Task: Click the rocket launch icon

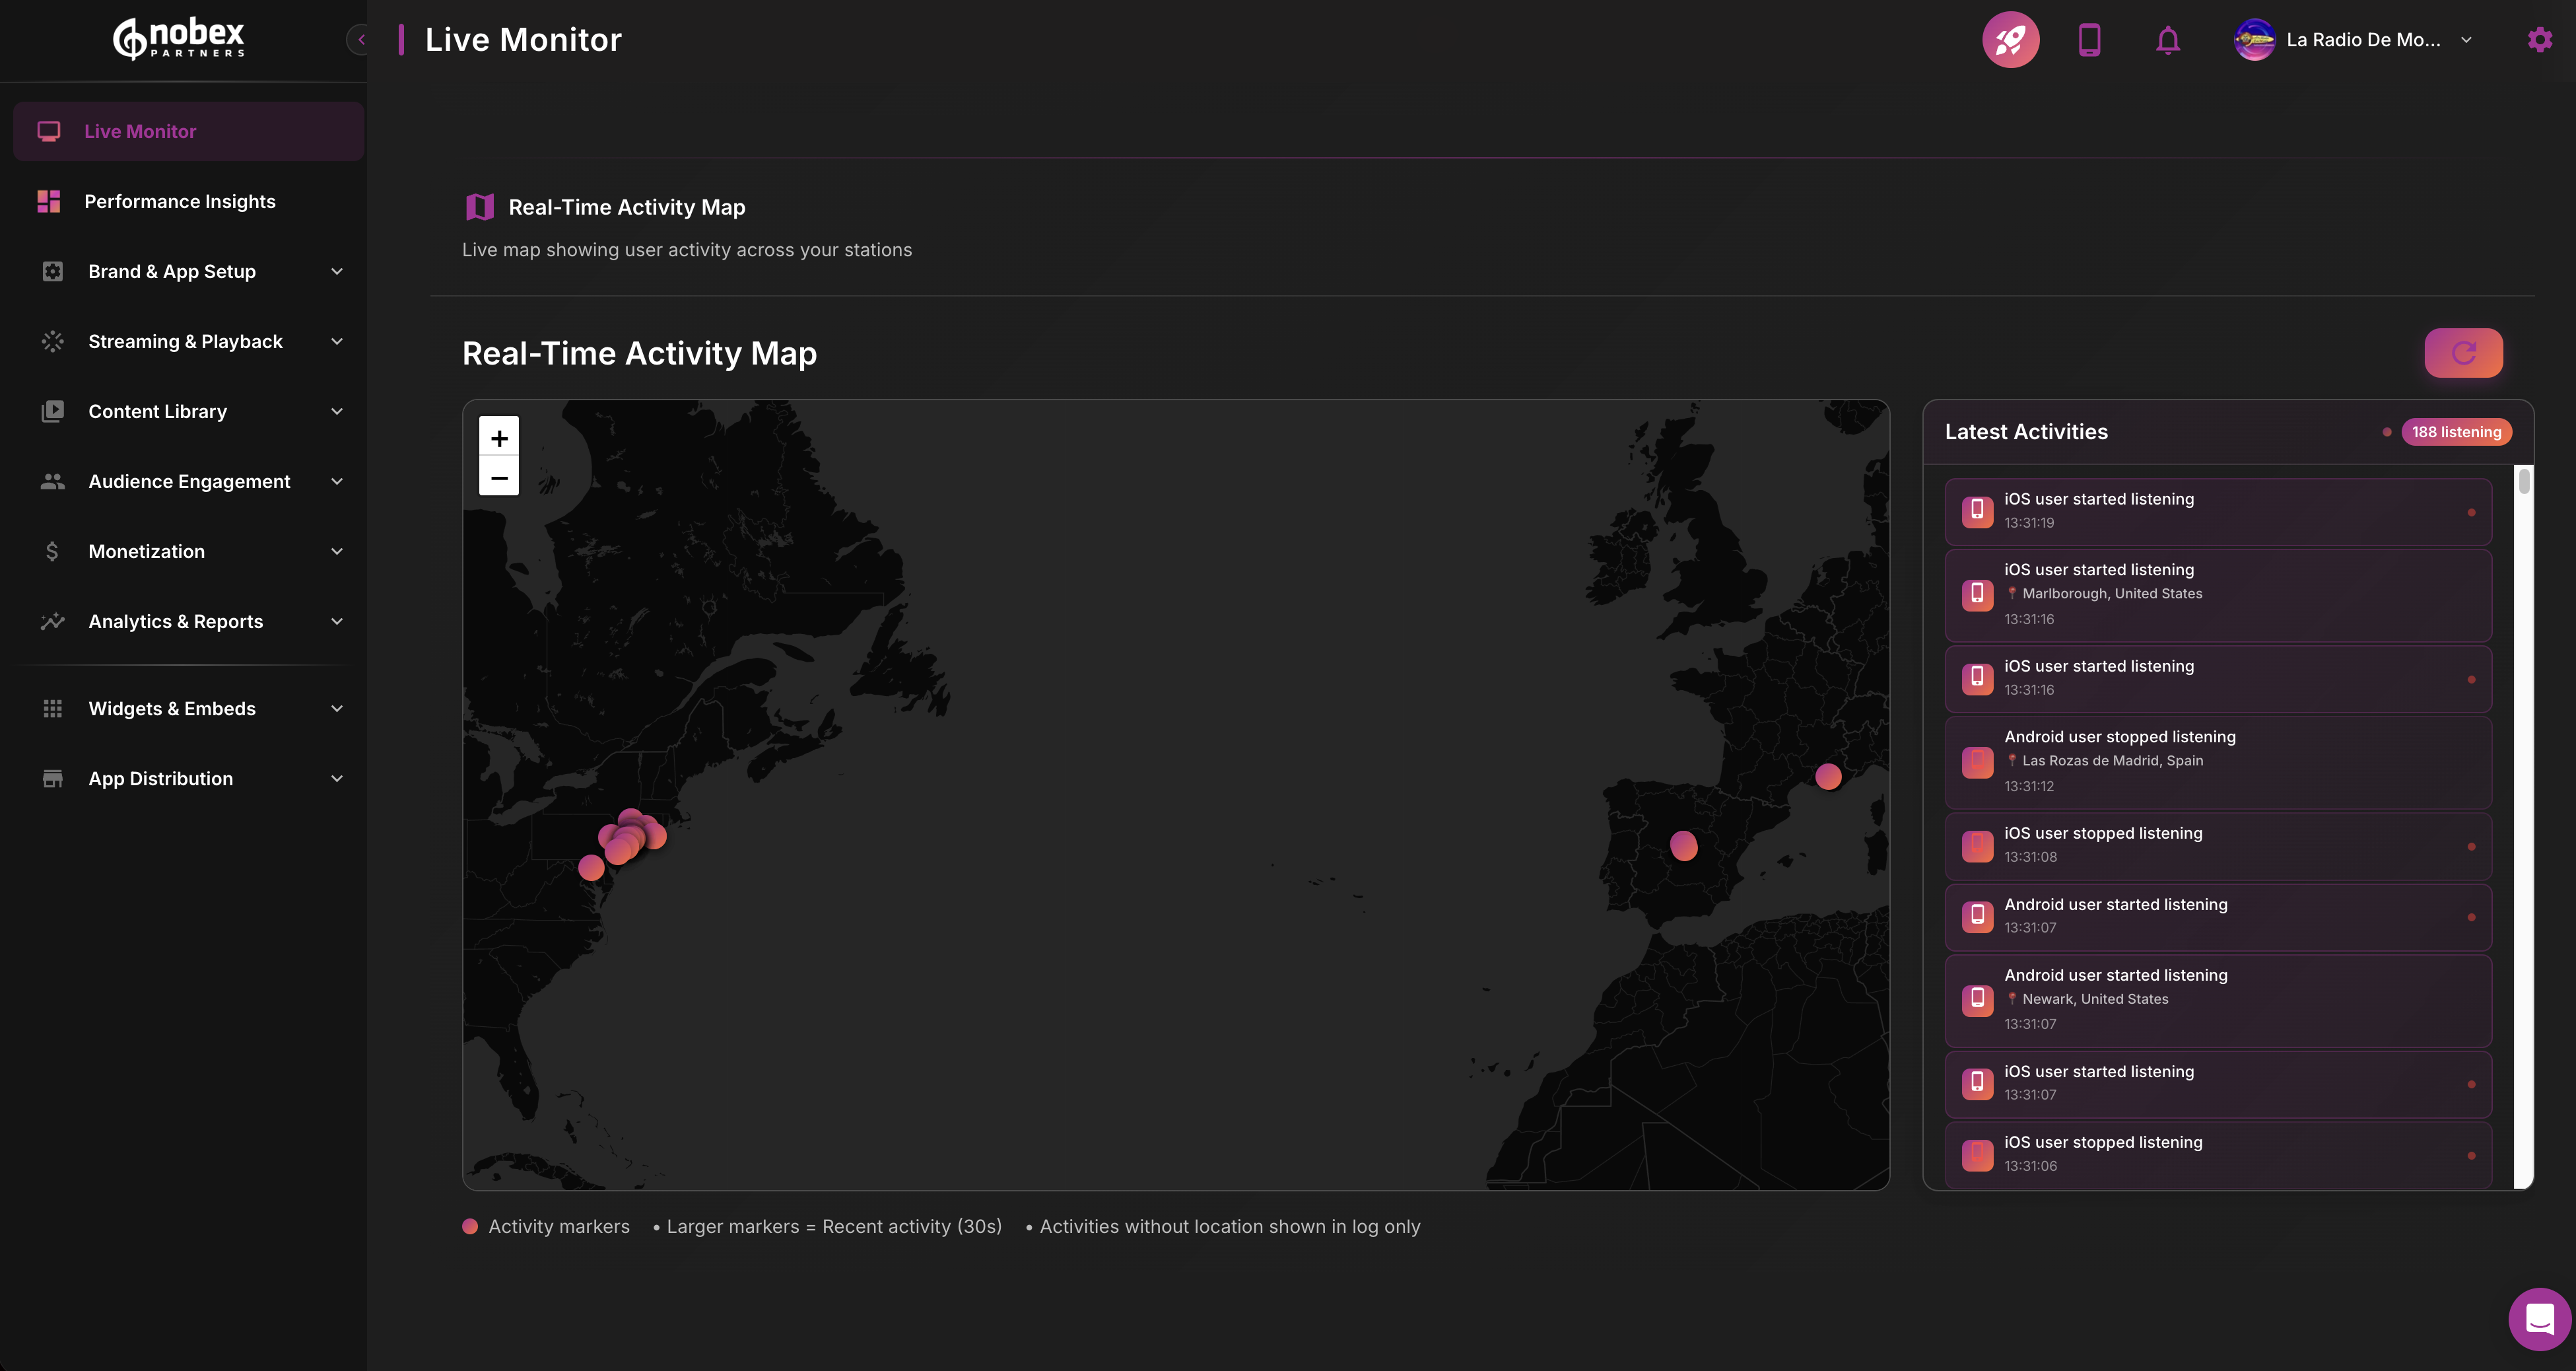Action: (x=2010, y=40)
